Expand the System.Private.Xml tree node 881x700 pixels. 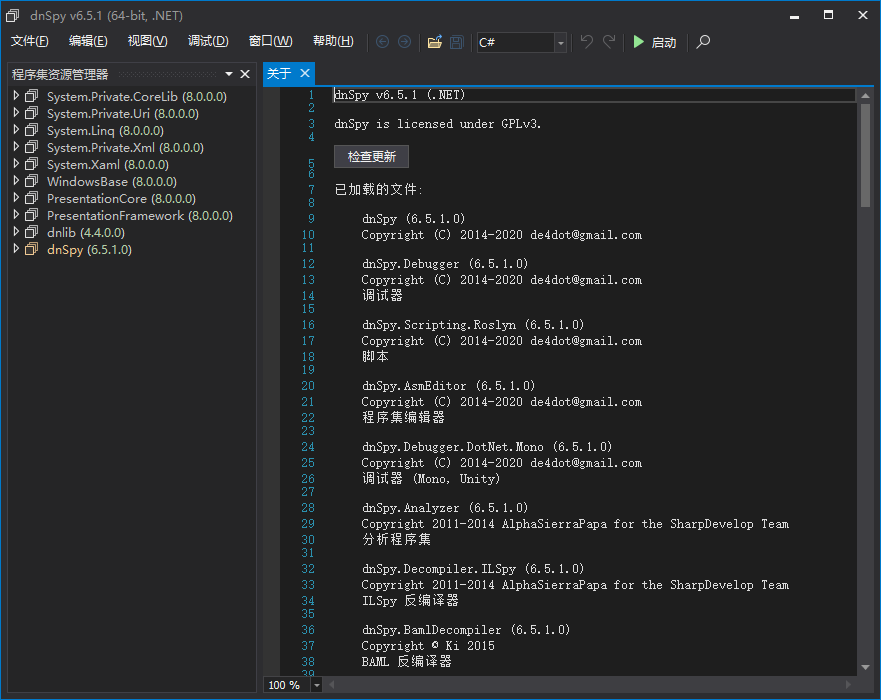click(16, 147)
